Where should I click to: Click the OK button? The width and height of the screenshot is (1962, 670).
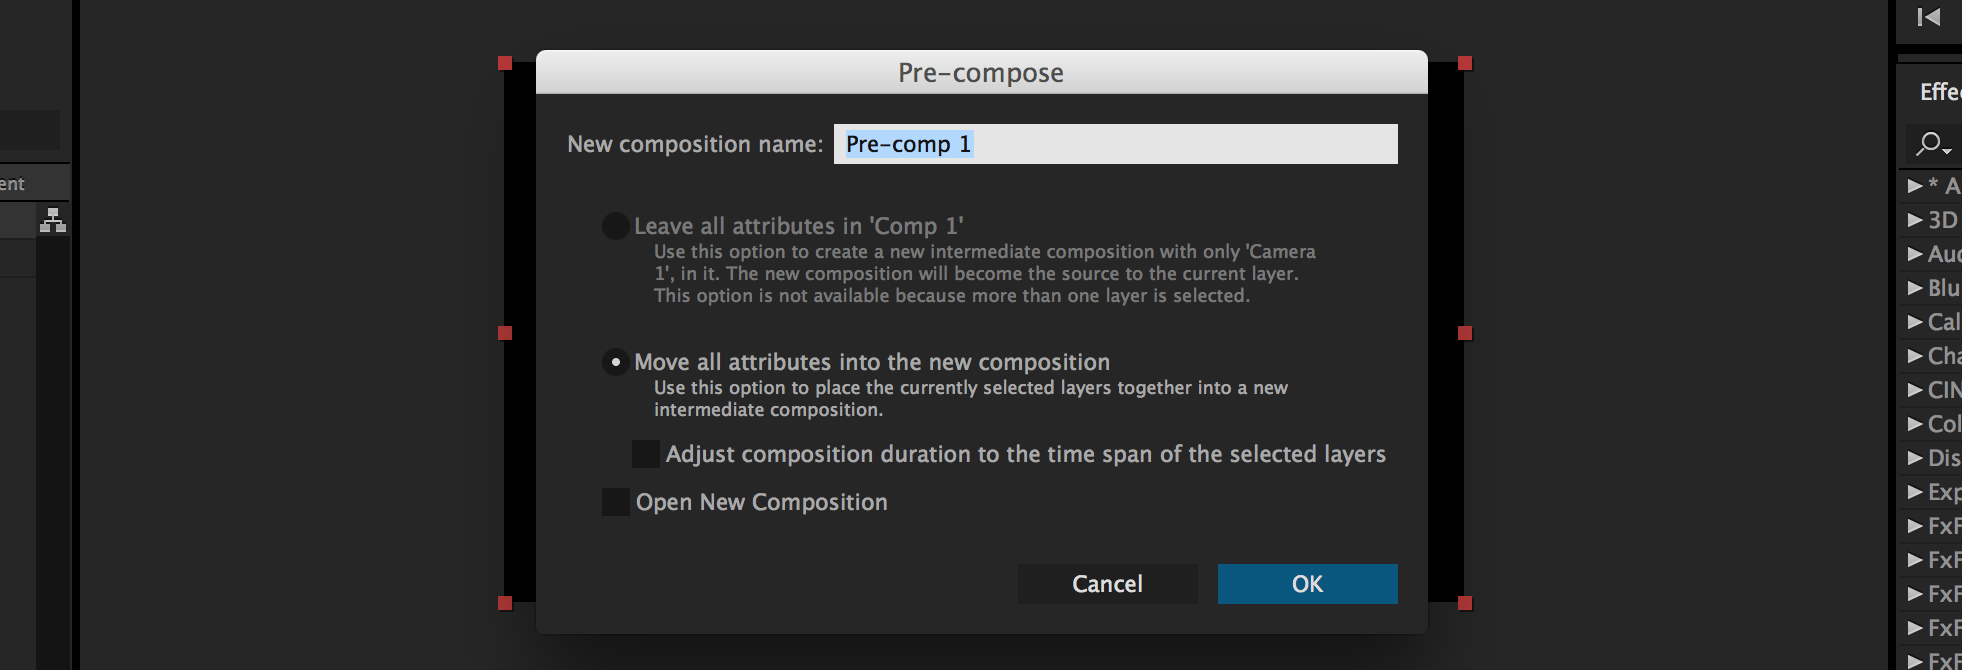(x=1307, y=584)
